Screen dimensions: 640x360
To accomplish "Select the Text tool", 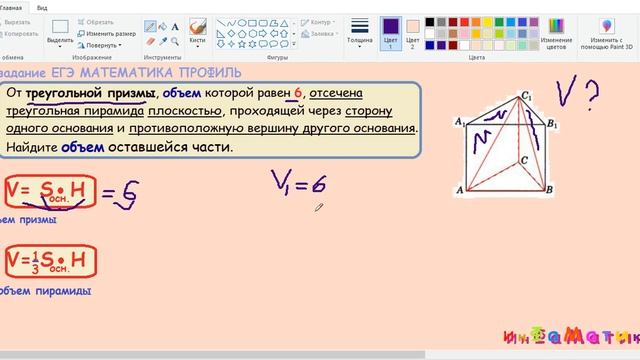I will click(x=175, y=27).
